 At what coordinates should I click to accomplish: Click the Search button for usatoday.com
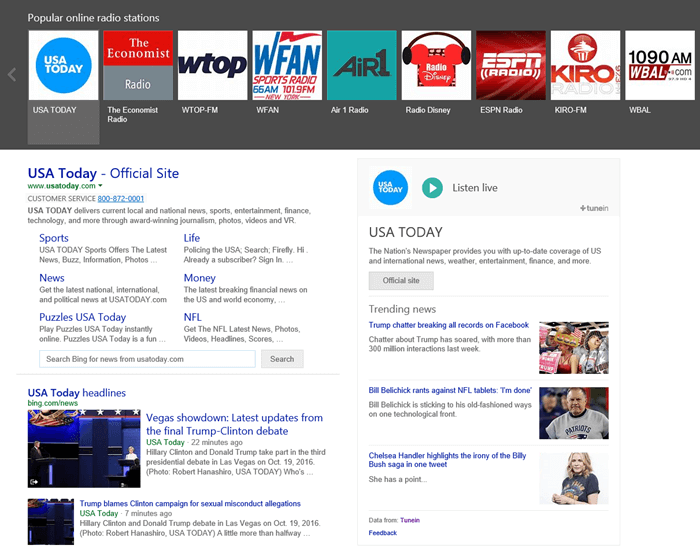coord(282,359)
